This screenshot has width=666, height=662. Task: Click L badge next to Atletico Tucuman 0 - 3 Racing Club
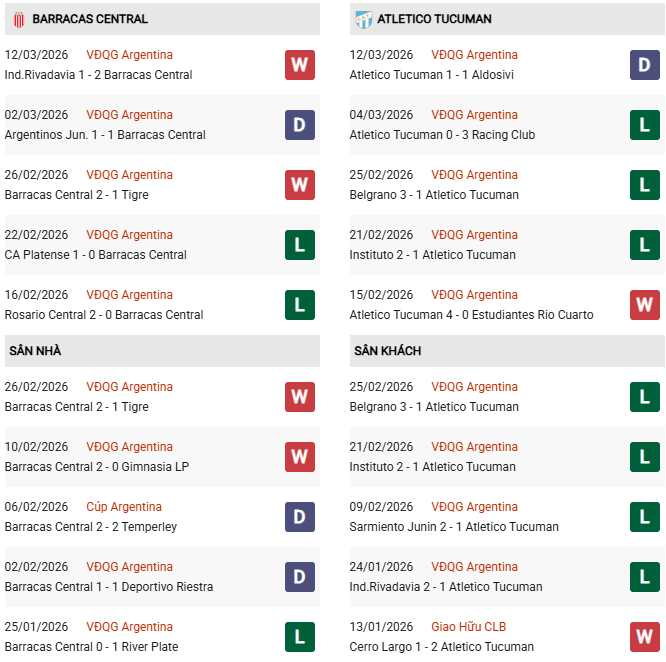coord(644,125)
